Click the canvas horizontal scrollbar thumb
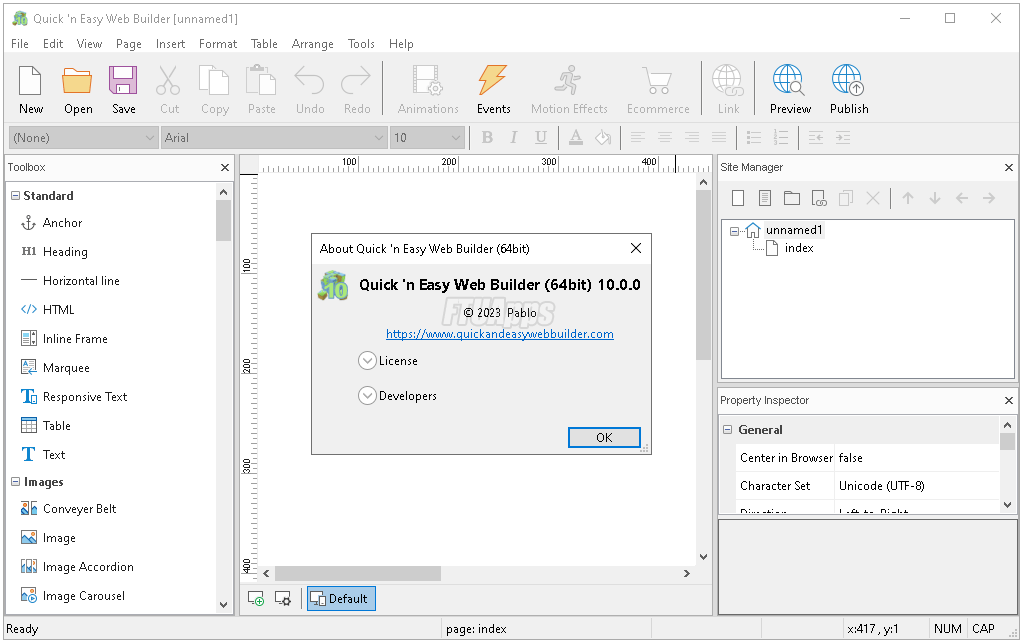This screenshot has width=1024, height=642. (x=358, y=573)
